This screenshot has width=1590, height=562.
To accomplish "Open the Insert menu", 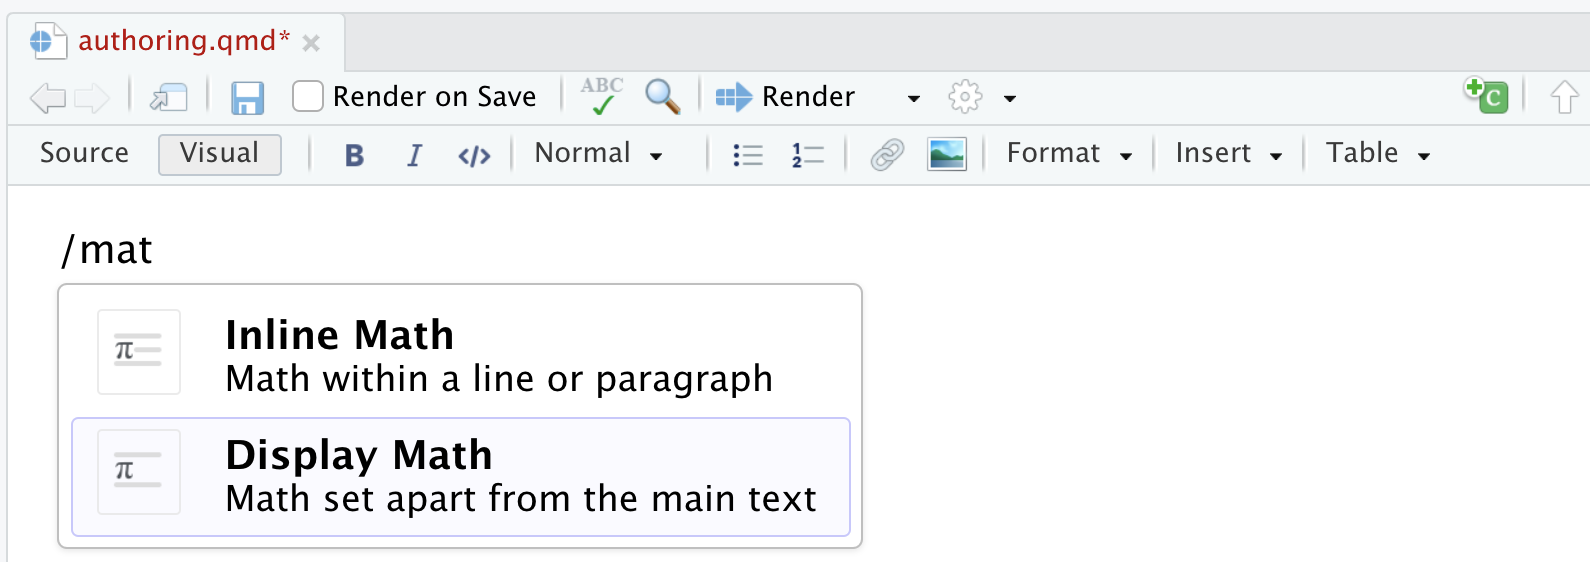I will coord(1228,154).
